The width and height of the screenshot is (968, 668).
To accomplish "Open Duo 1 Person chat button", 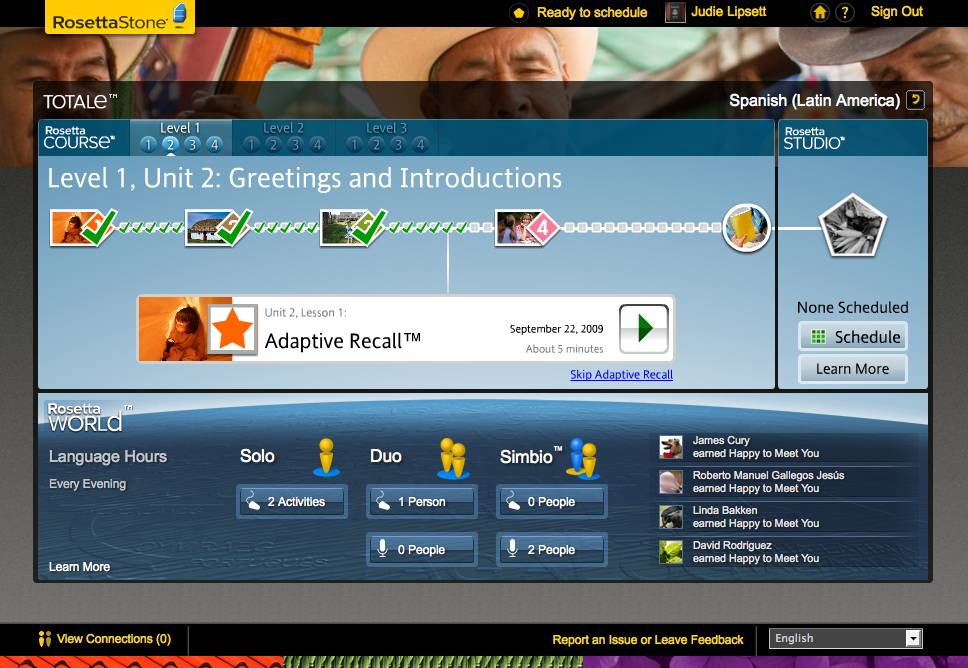I will [x=421, y=502].
